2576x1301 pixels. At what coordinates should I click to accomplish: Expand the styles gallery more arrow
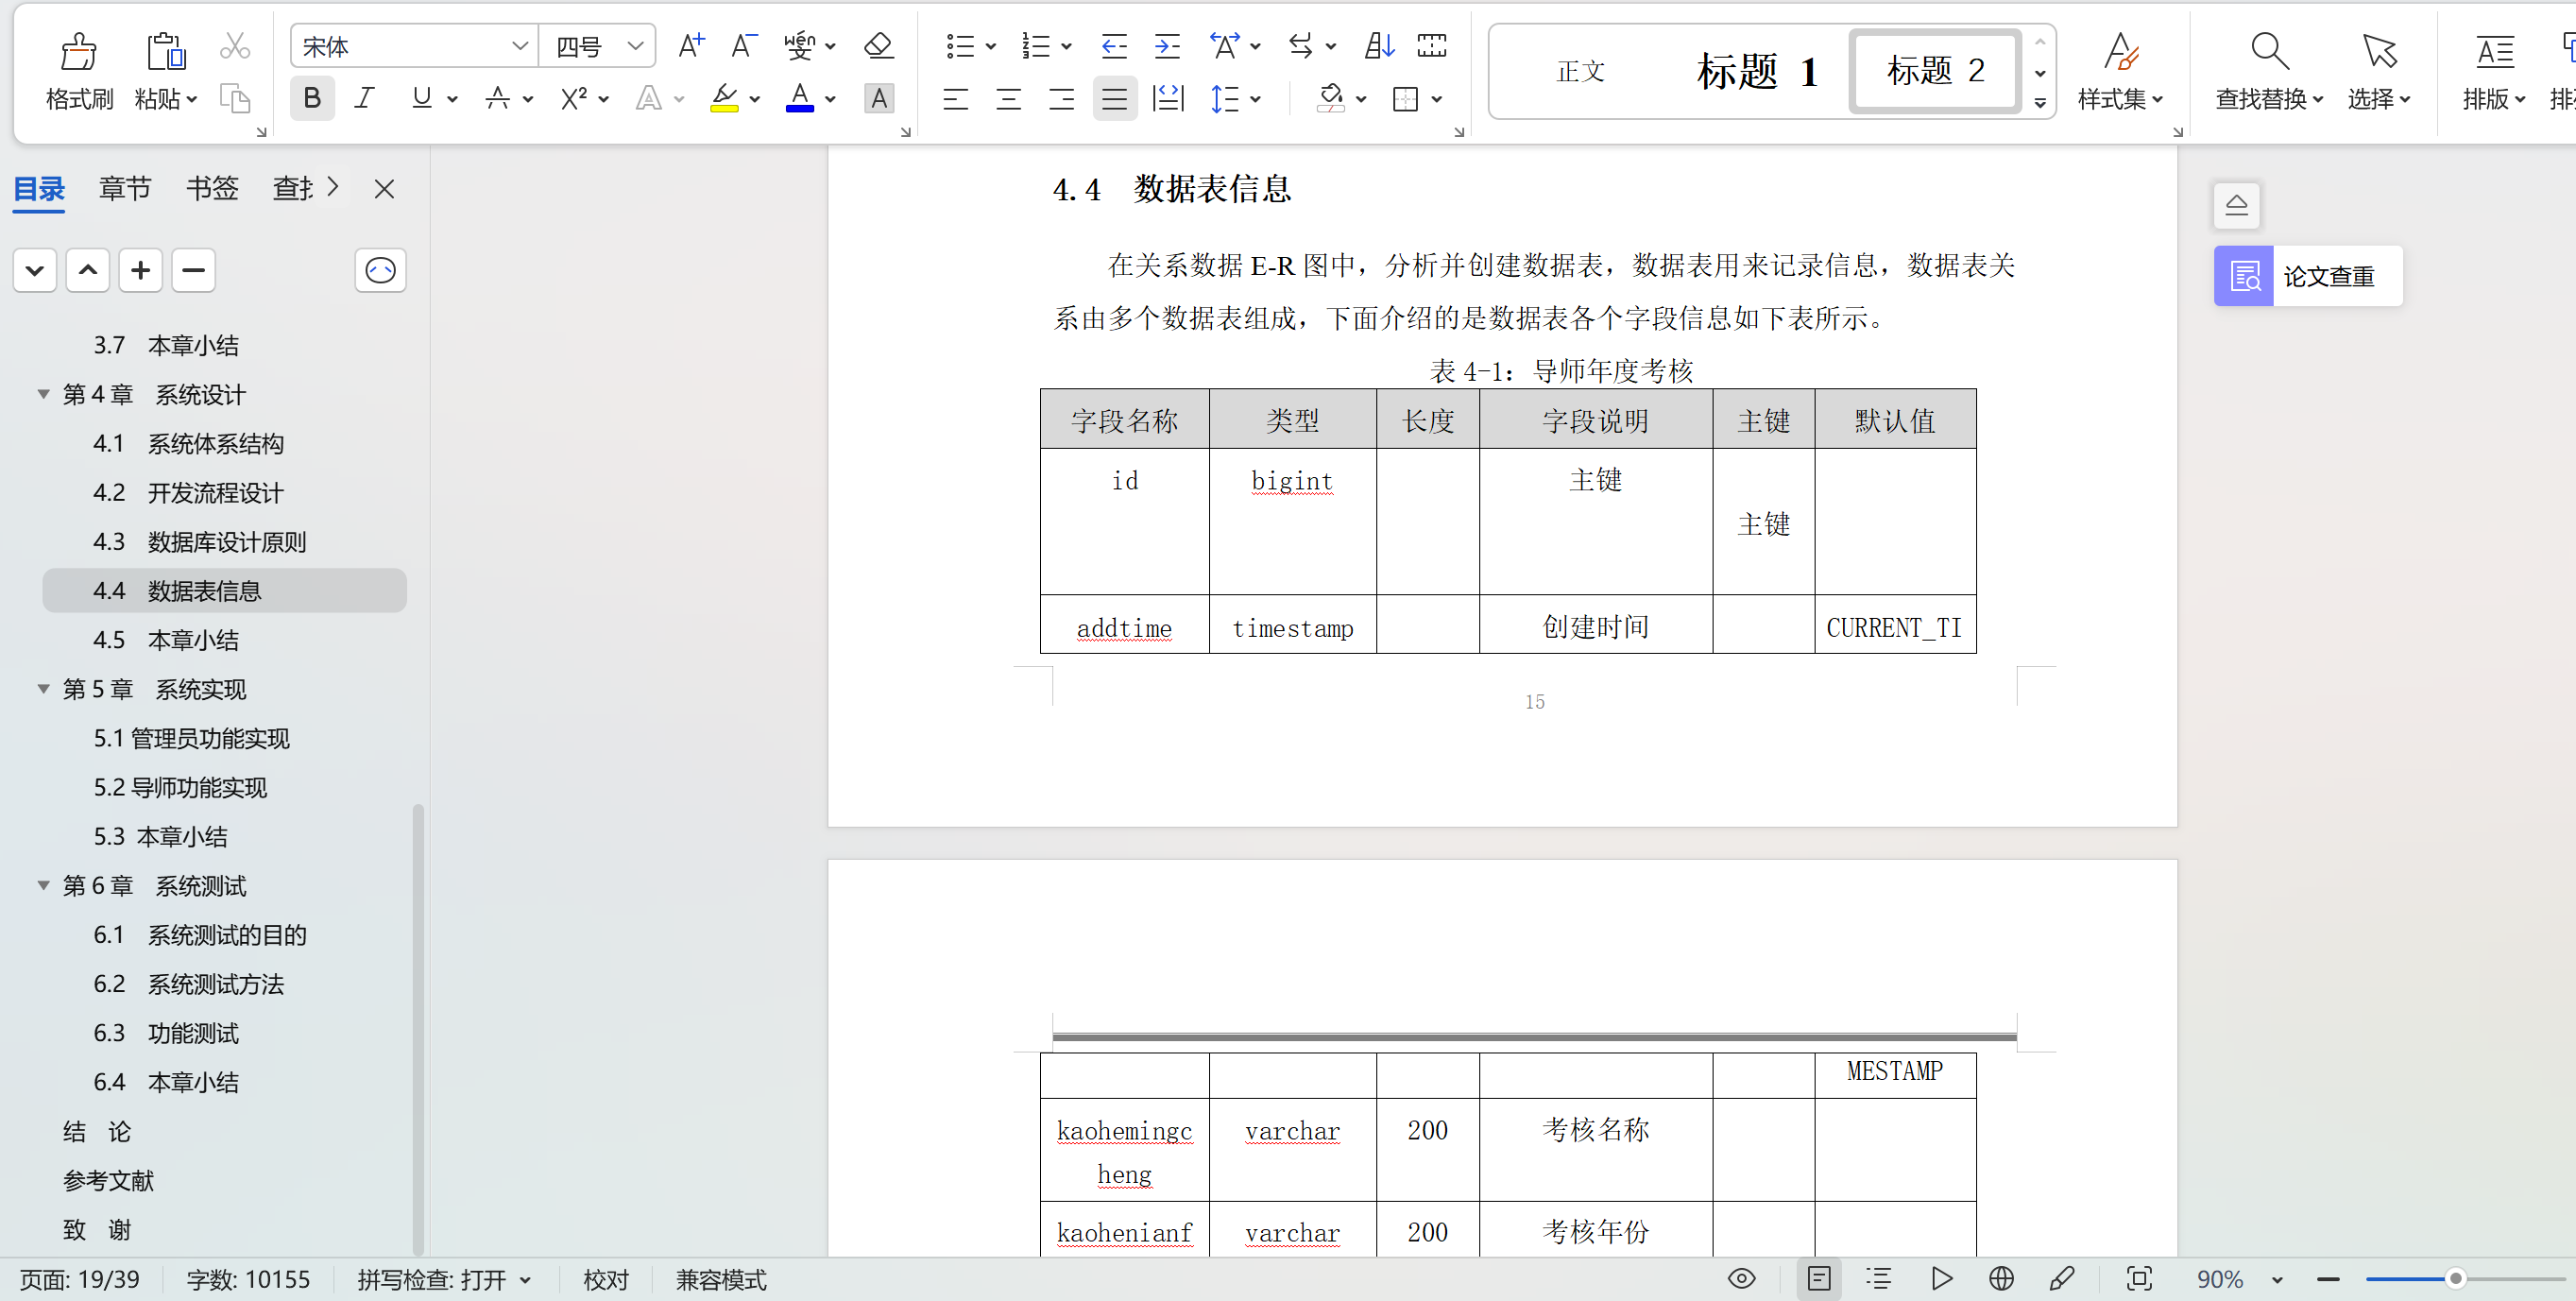coord(2040,102)
